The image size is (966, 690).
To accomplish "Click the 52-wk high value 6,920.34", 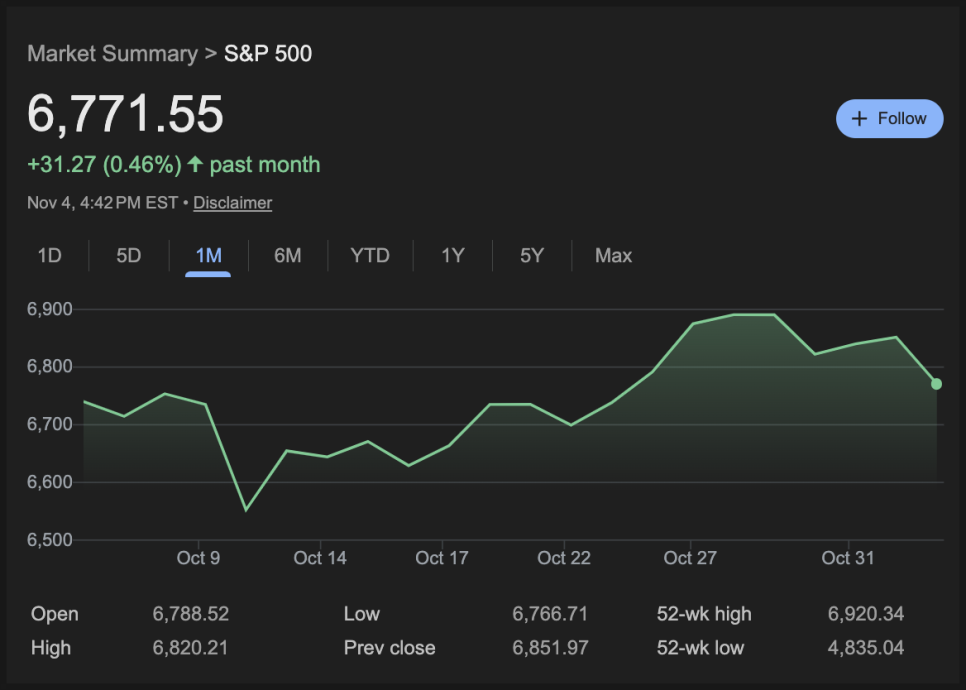I will tap(865, 614).
